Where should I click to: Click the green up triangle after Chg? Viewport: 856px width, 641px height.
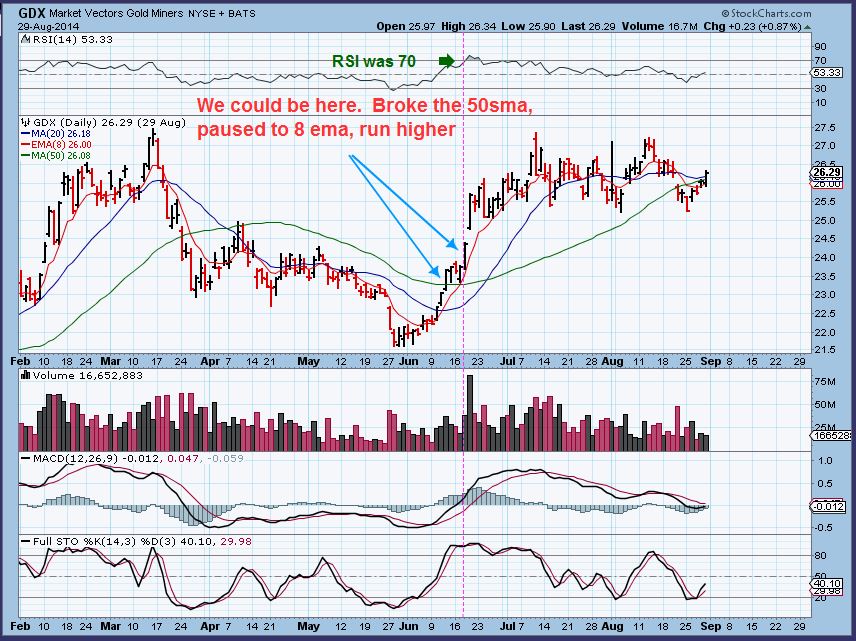tap(807, 27)
